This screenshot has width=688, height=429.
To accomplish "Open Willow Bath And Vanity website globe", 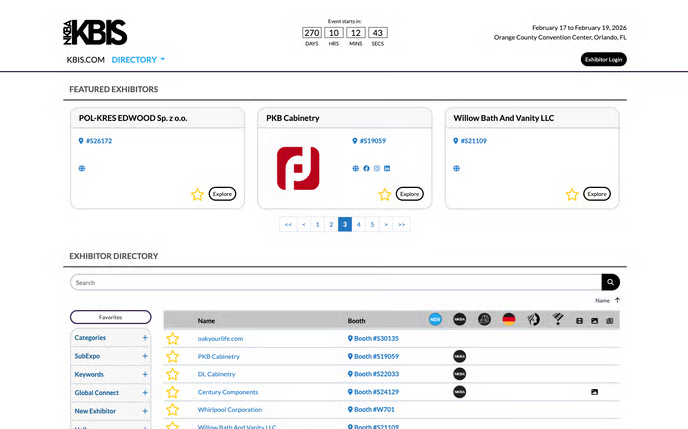I will coord(456,168).
